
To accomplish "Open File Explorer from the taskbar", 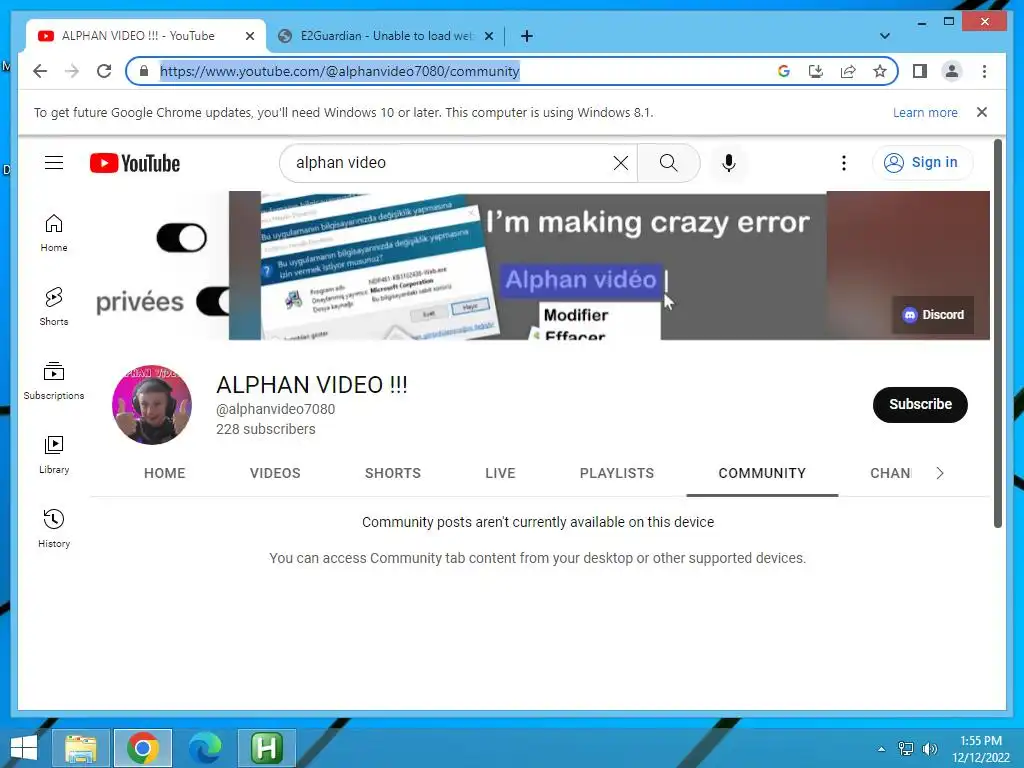I will pos(80,748).
